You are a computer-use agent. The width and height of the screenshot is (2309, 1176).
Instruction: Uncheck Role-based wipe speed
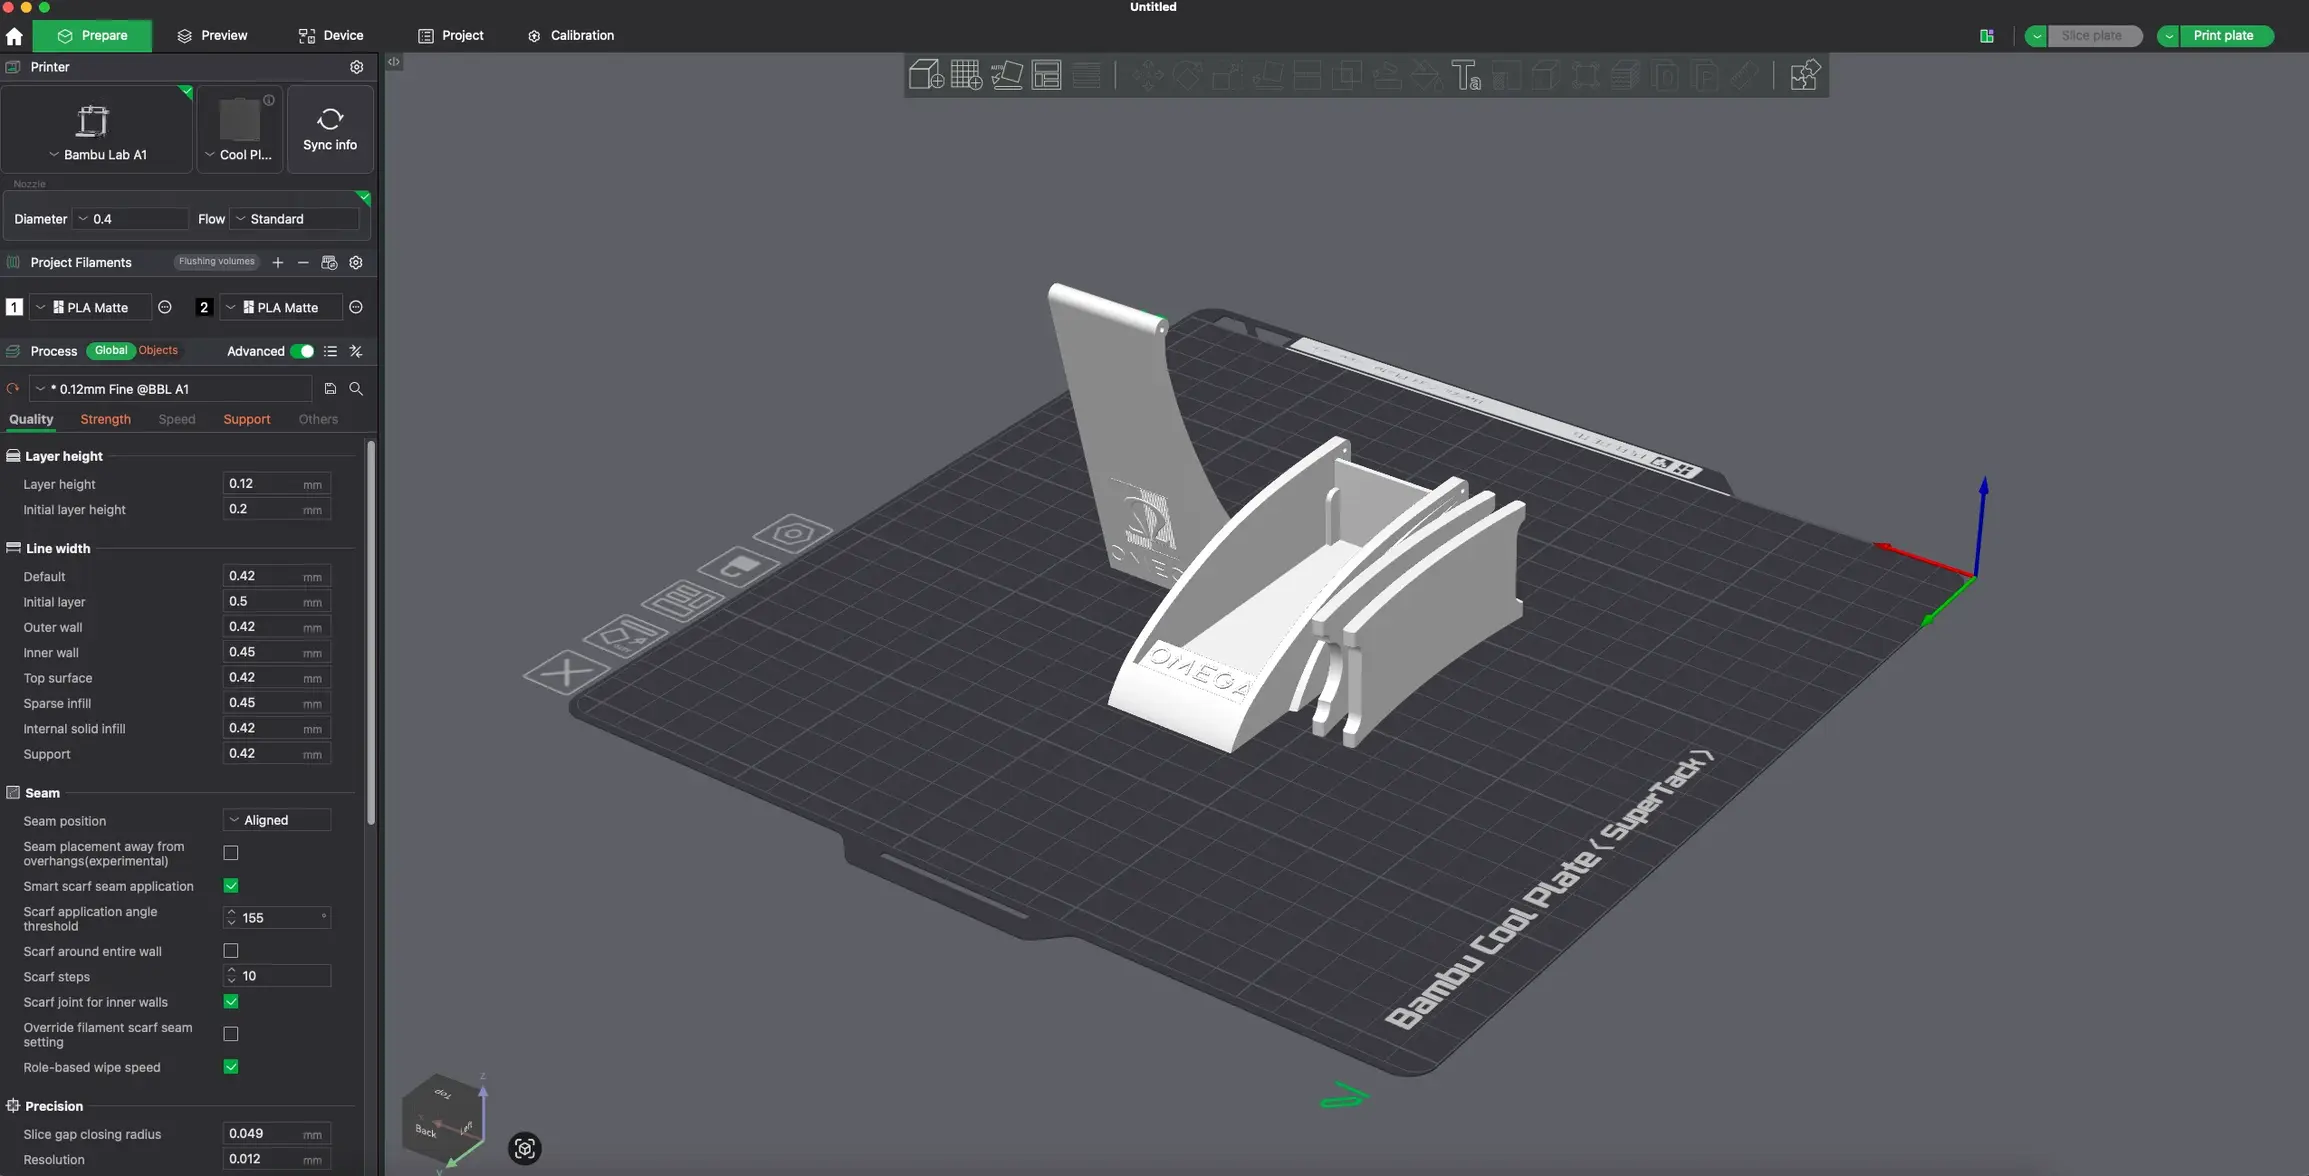click(231, 1066)
